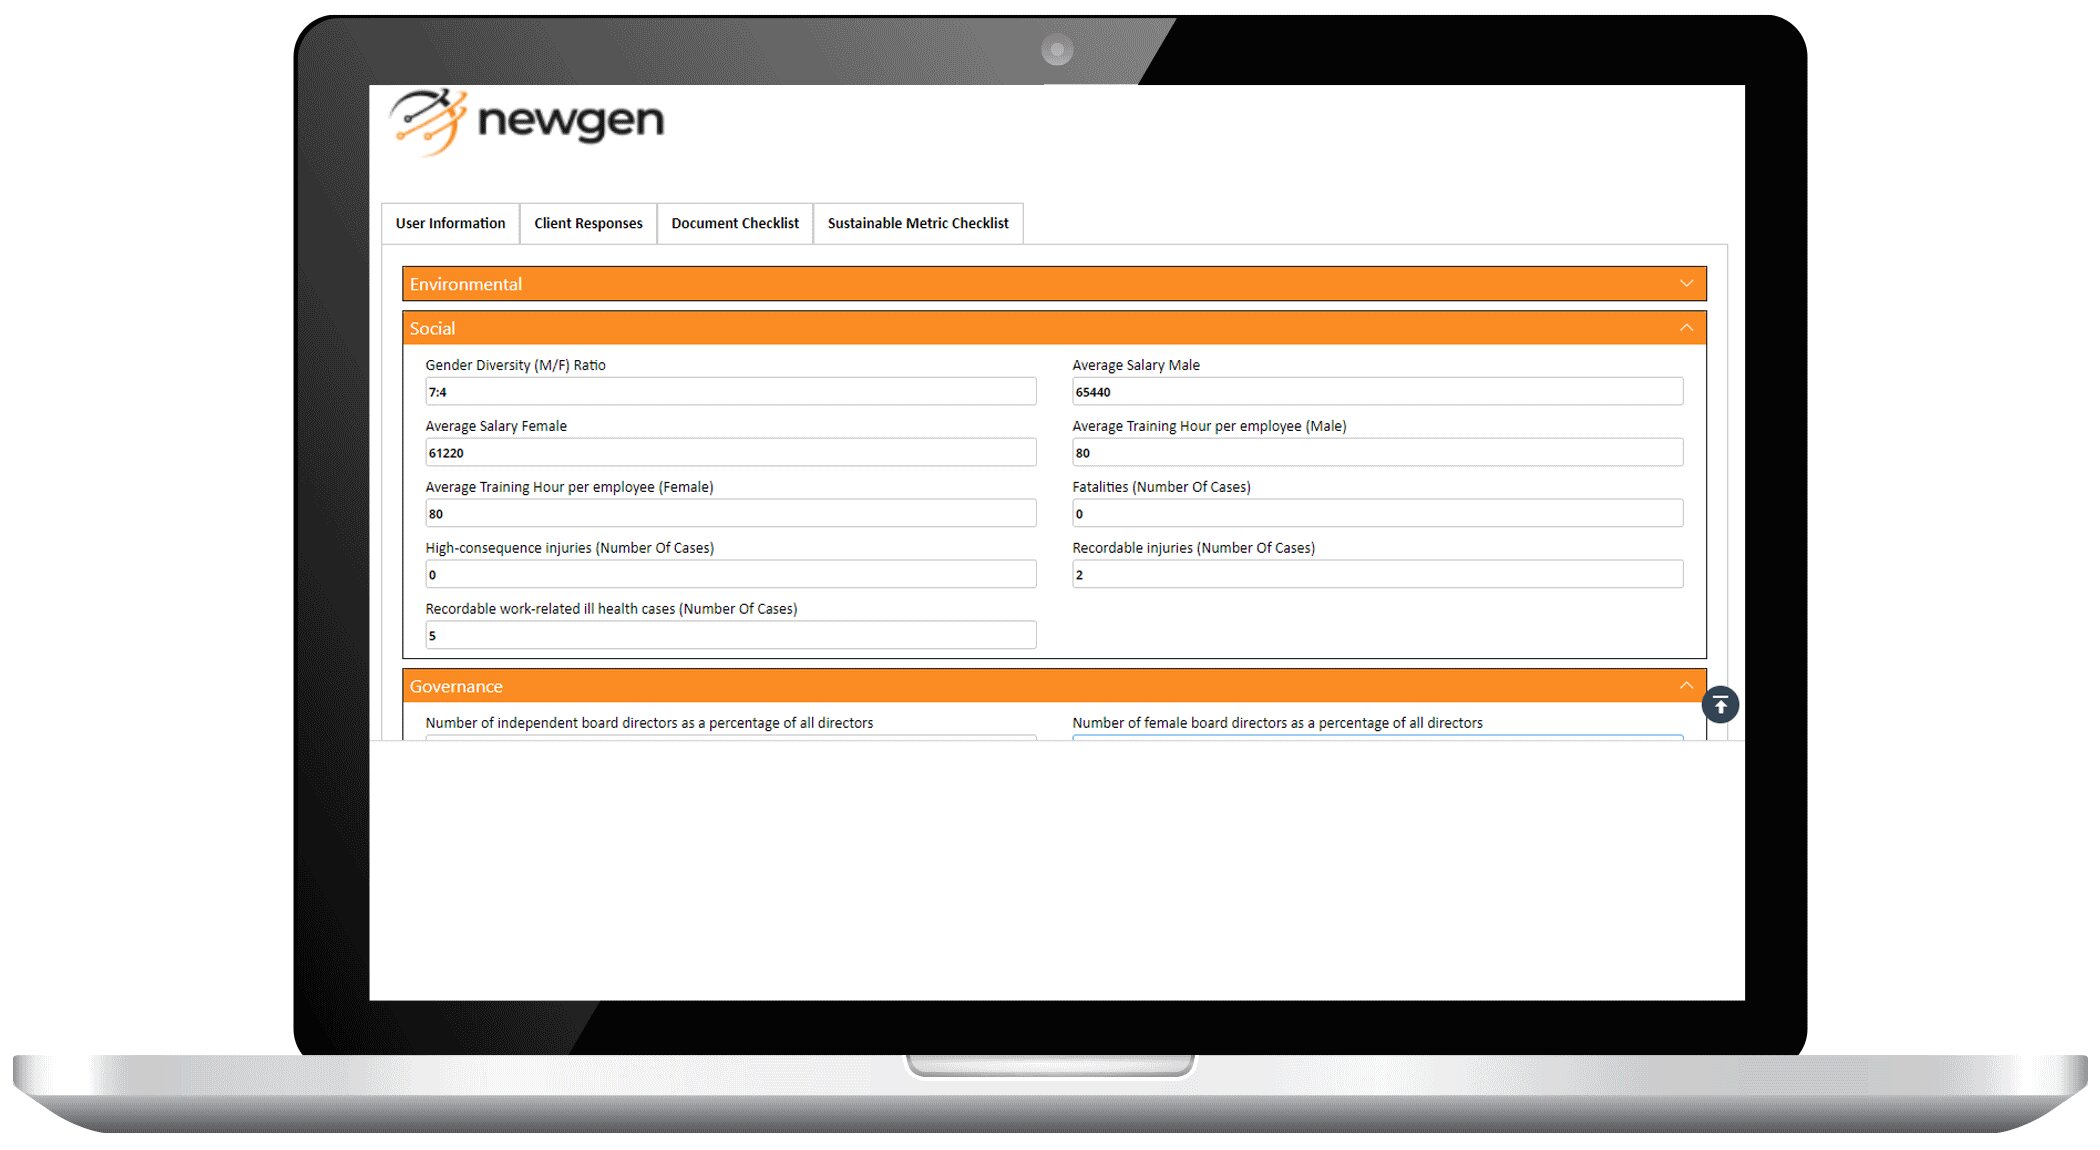Open the Document Checklist tab
Screen dimensions: 2100x1150
(735, 223)
